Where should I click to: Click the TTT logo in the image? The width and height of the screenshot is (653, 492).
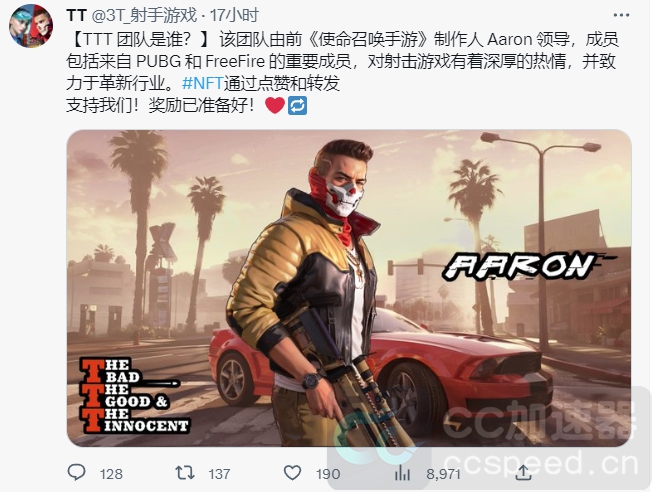click(x=133, y=395)
